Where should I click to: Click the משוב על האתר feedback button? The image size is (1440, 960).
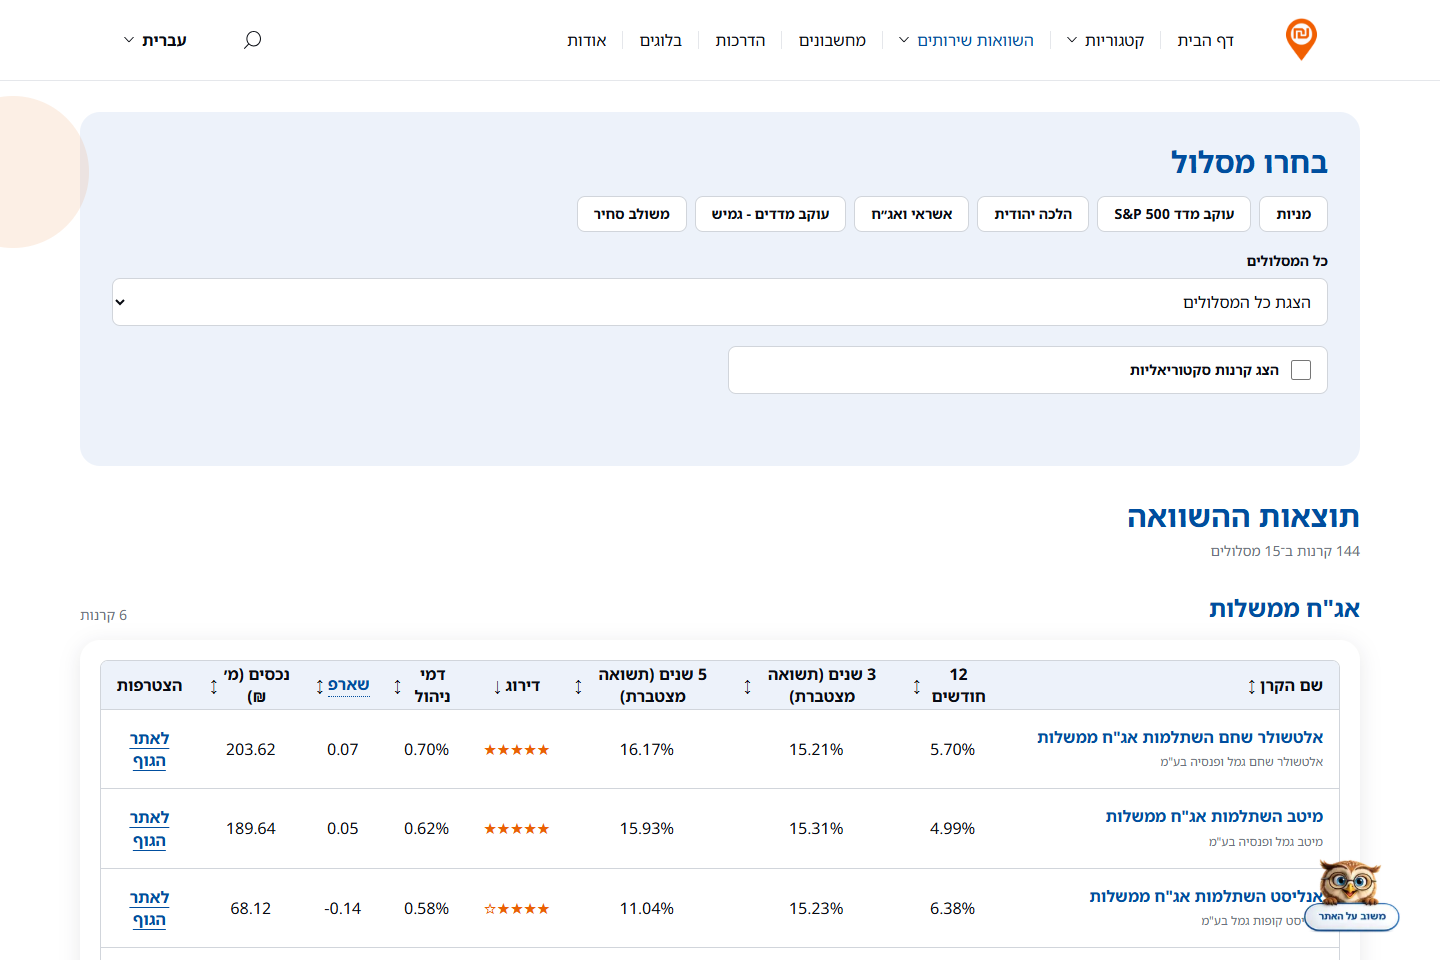[1352, 917]
